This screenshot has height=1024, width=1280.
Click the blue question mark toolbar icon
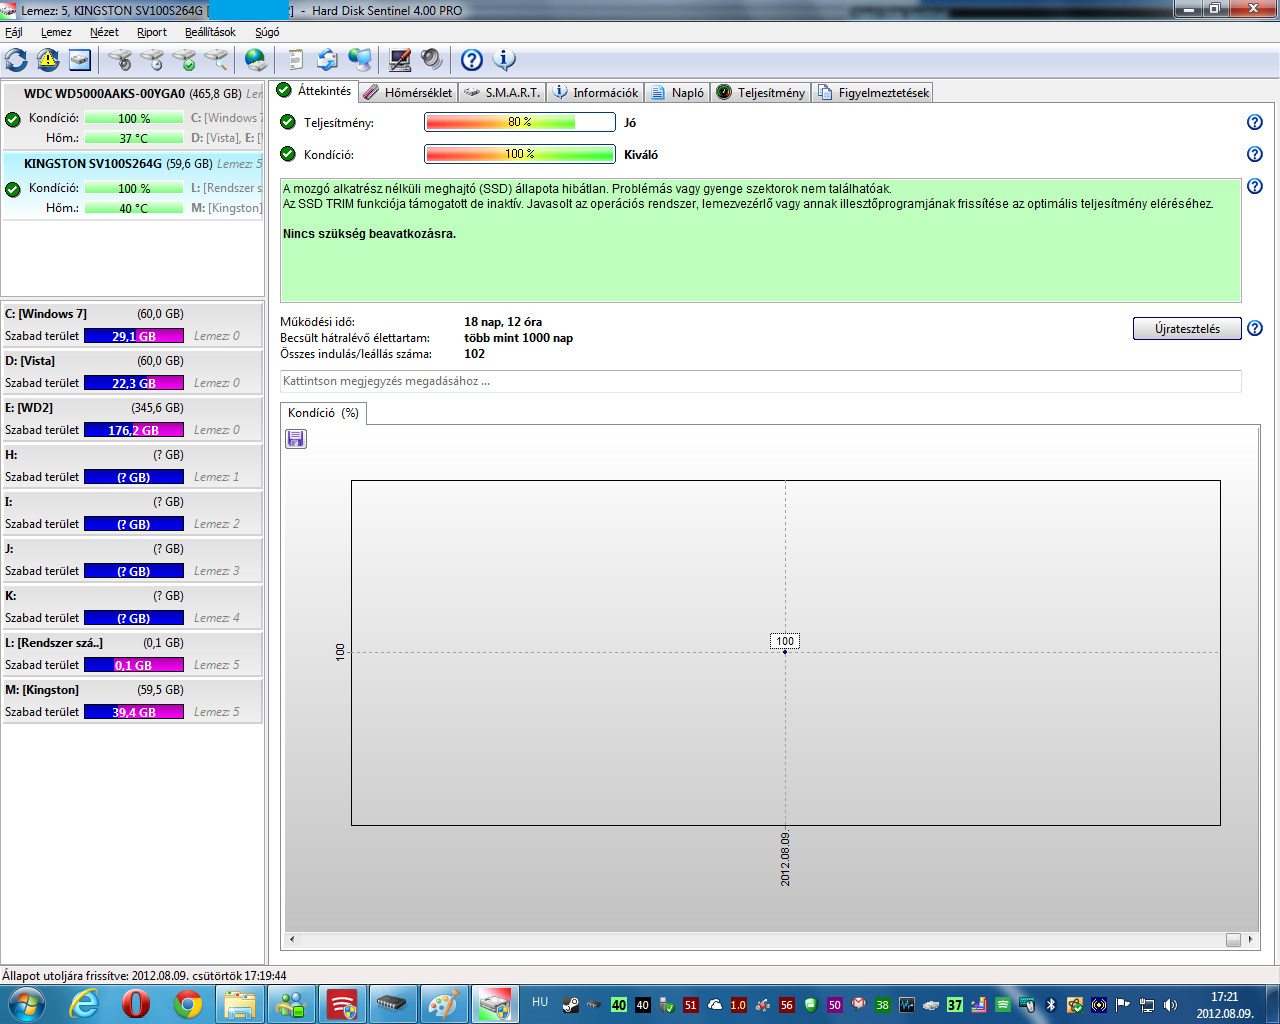click(472, 60)
